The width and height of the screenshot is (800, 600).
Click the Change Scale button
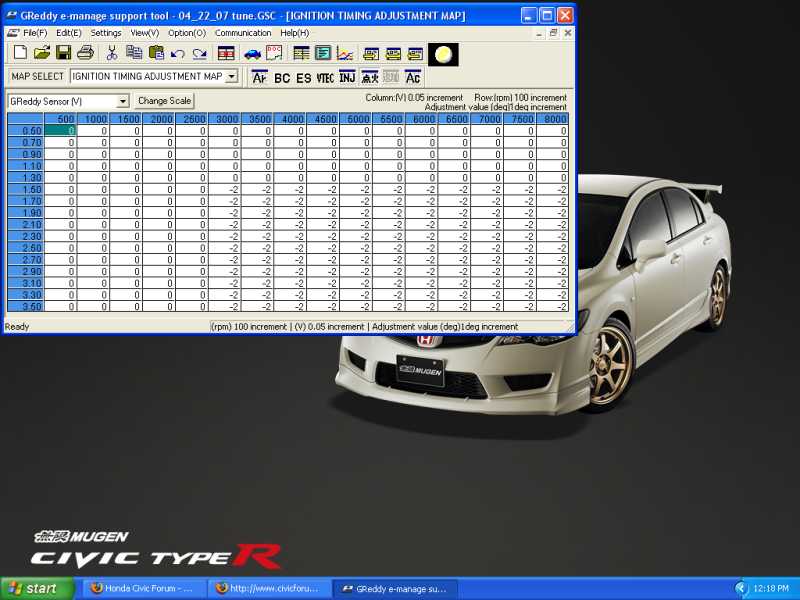coord(164,101)
